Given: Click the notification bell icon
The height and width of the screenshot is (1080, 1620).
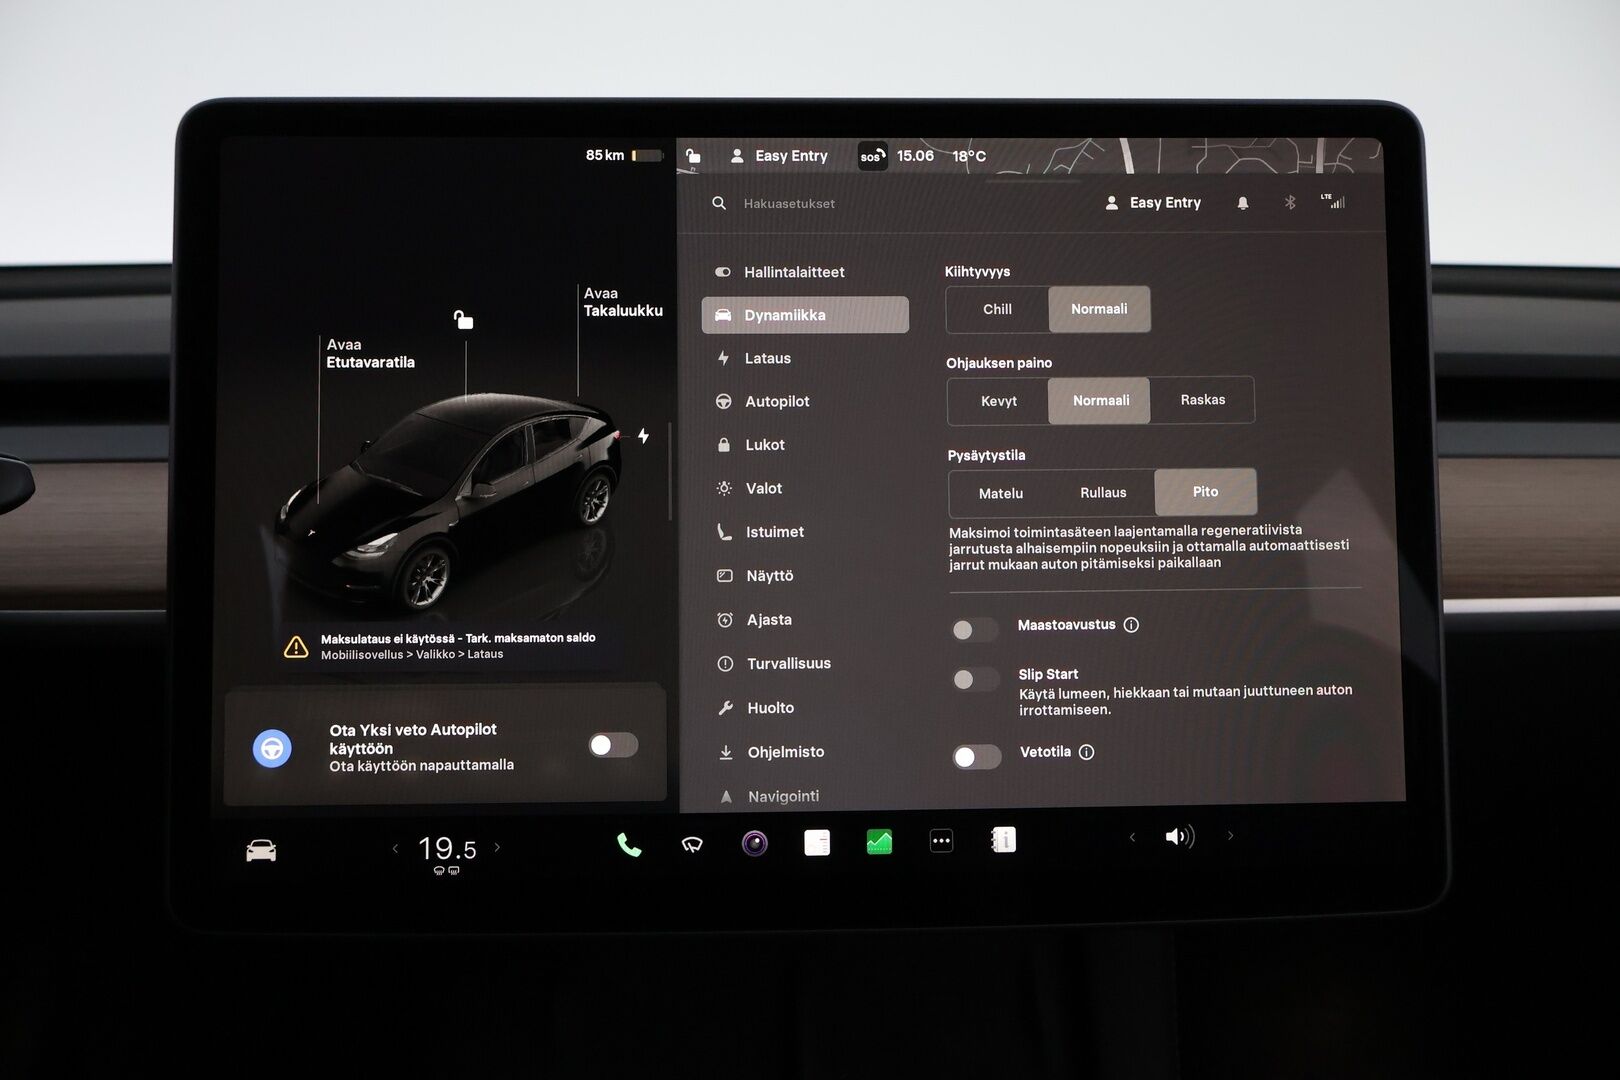Looking at the screenshot, I should click(1243, 203).
